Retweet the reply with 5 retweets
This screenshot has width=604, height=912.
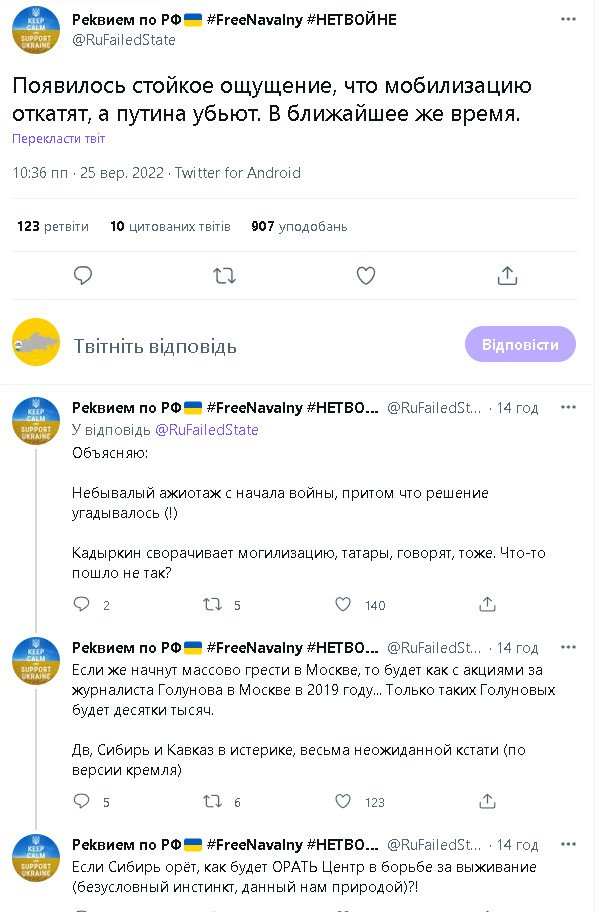click(x=213, y=604)
